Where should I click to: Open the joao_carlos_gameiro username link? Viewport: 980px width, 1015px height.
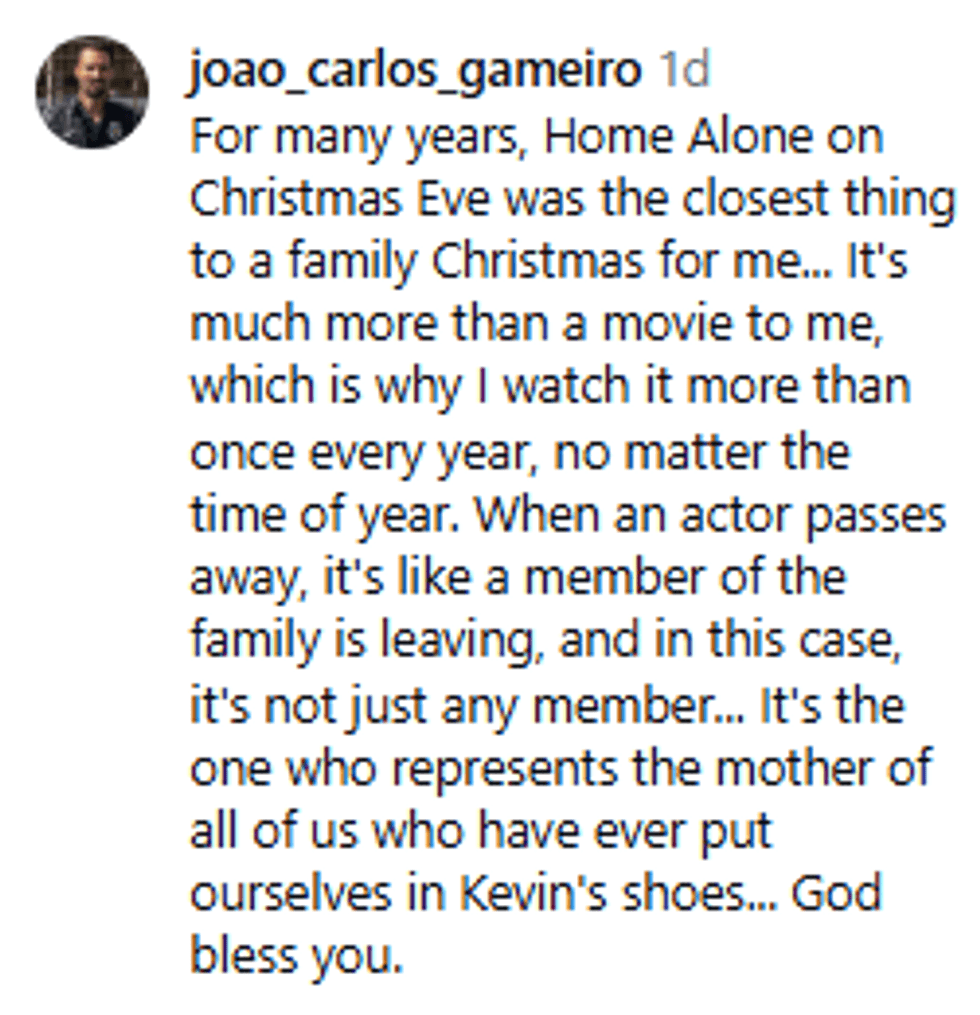coord(413,72)
